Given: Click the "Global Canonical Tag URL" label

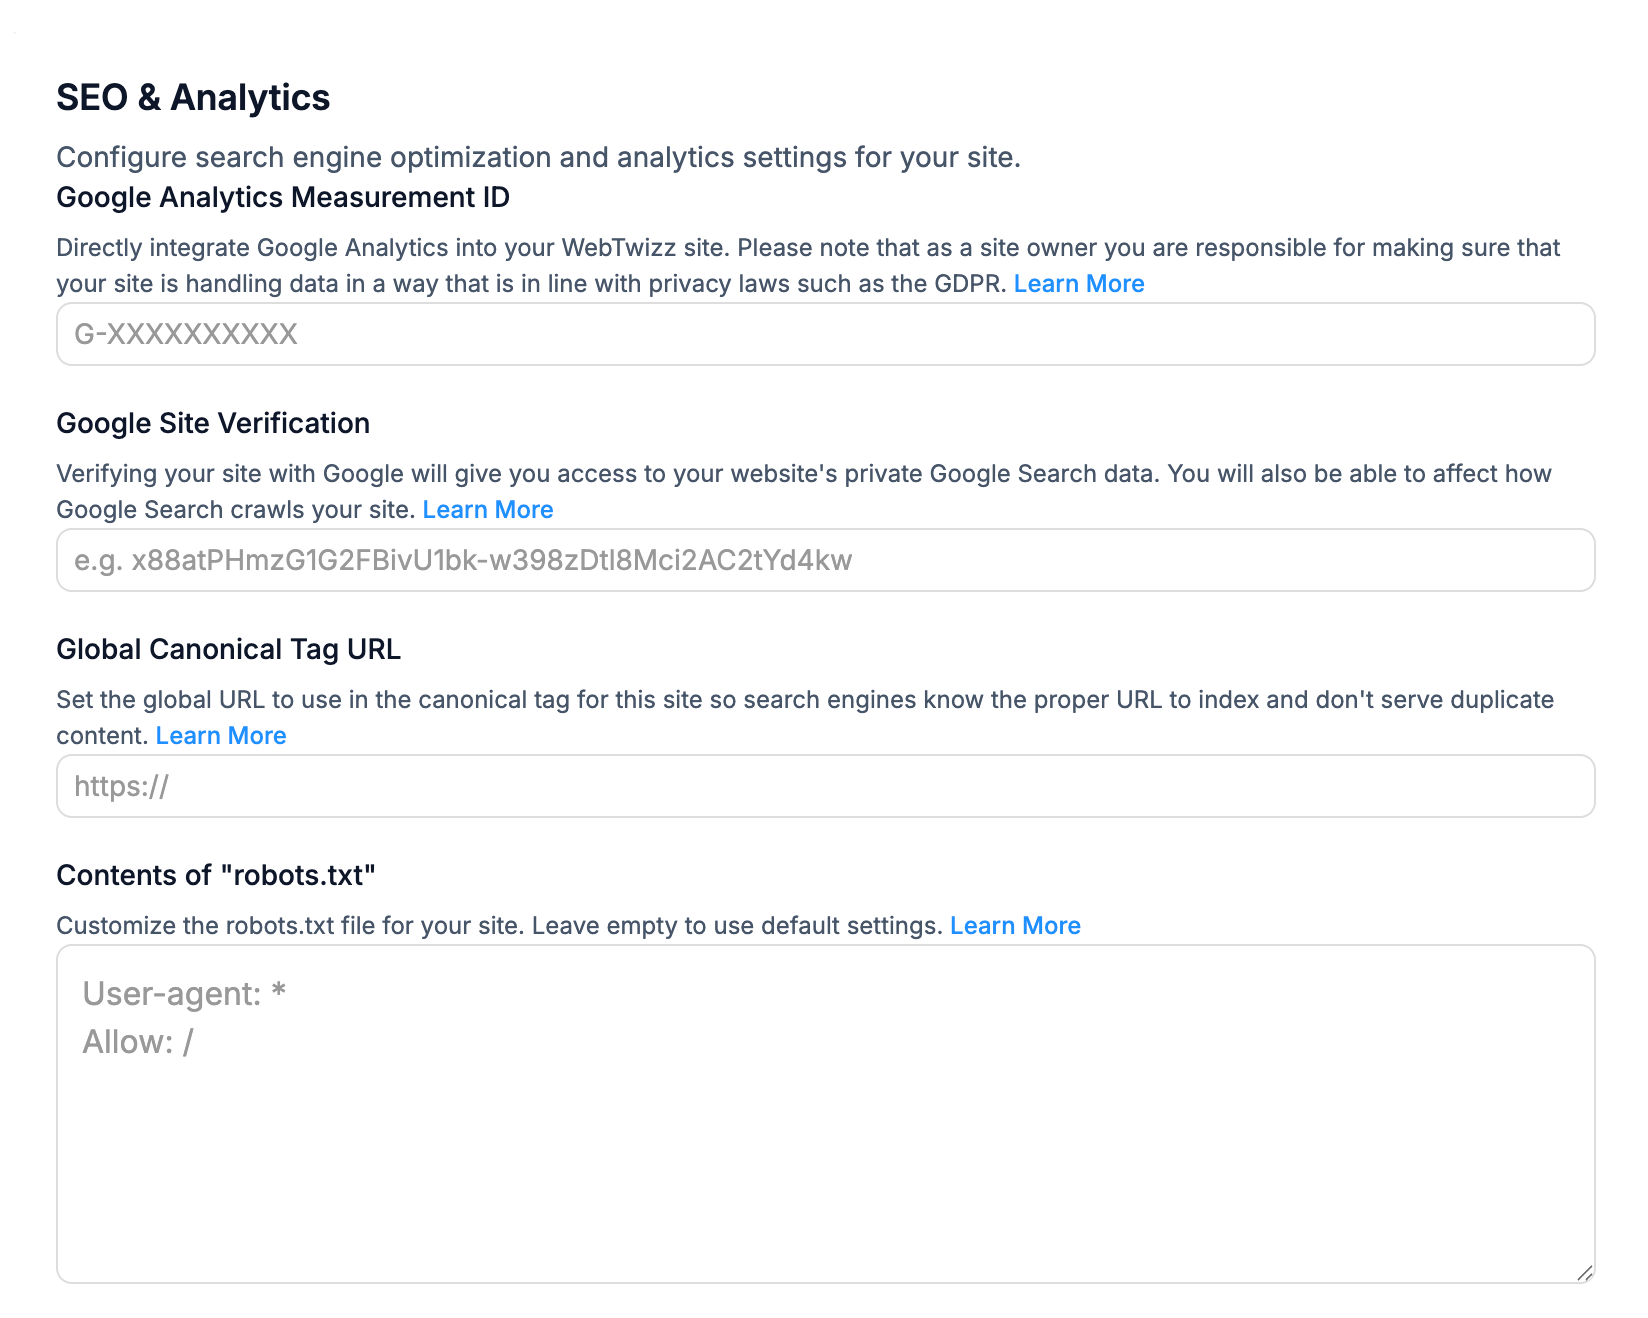Looking at the screenshot, I should click(x=228, y=650).
